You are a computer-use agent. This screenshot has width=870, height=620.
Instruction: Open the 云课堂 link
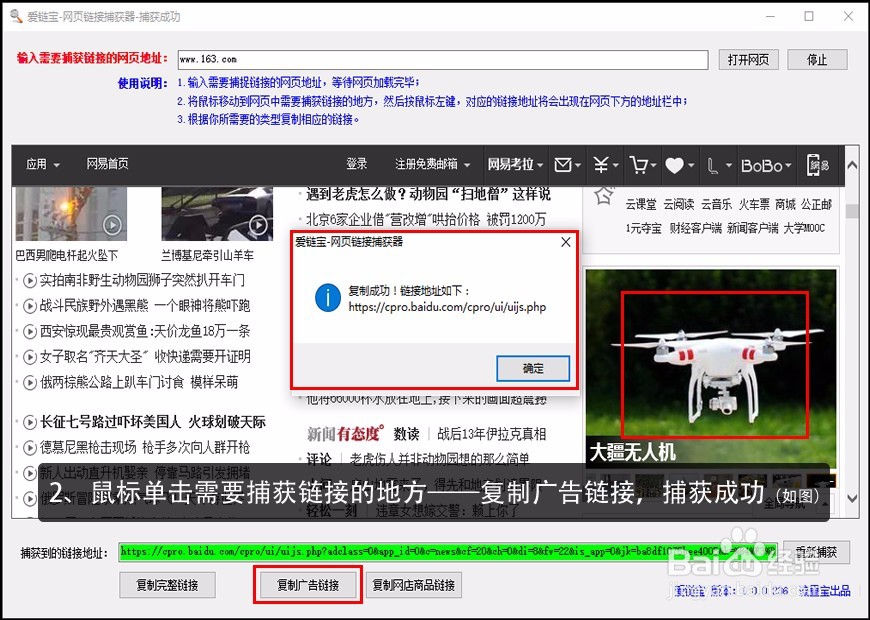tap(641, 204)
